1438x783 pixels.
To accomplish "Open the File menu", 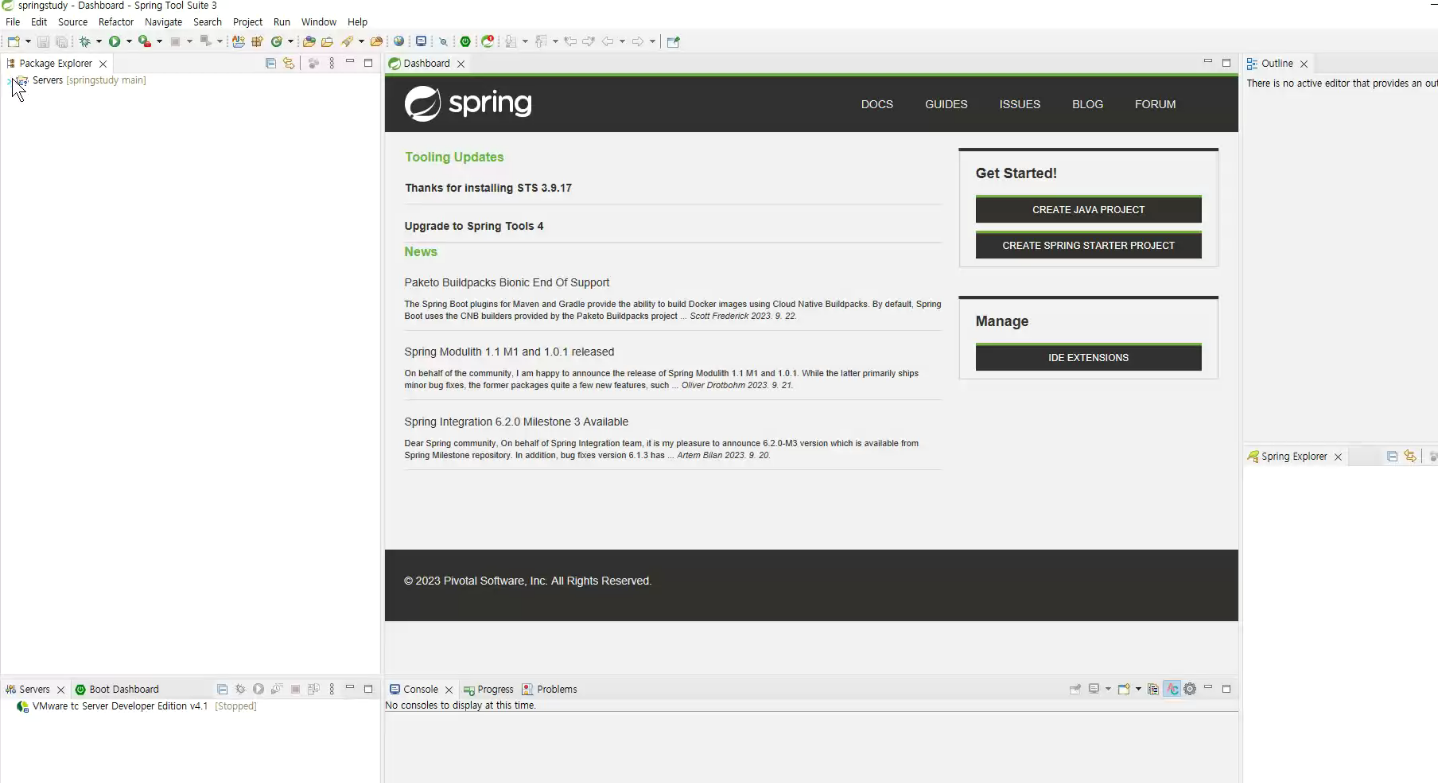I will pos(13,21).
